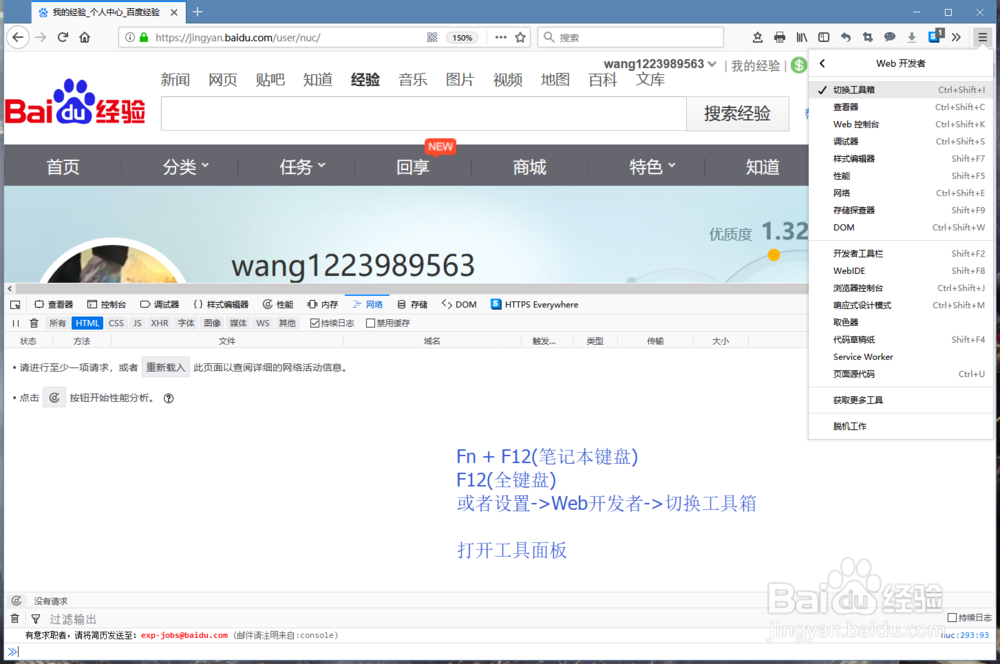
Task: Select the HTML filter tab in network panel
Action: tap(87, 322)
